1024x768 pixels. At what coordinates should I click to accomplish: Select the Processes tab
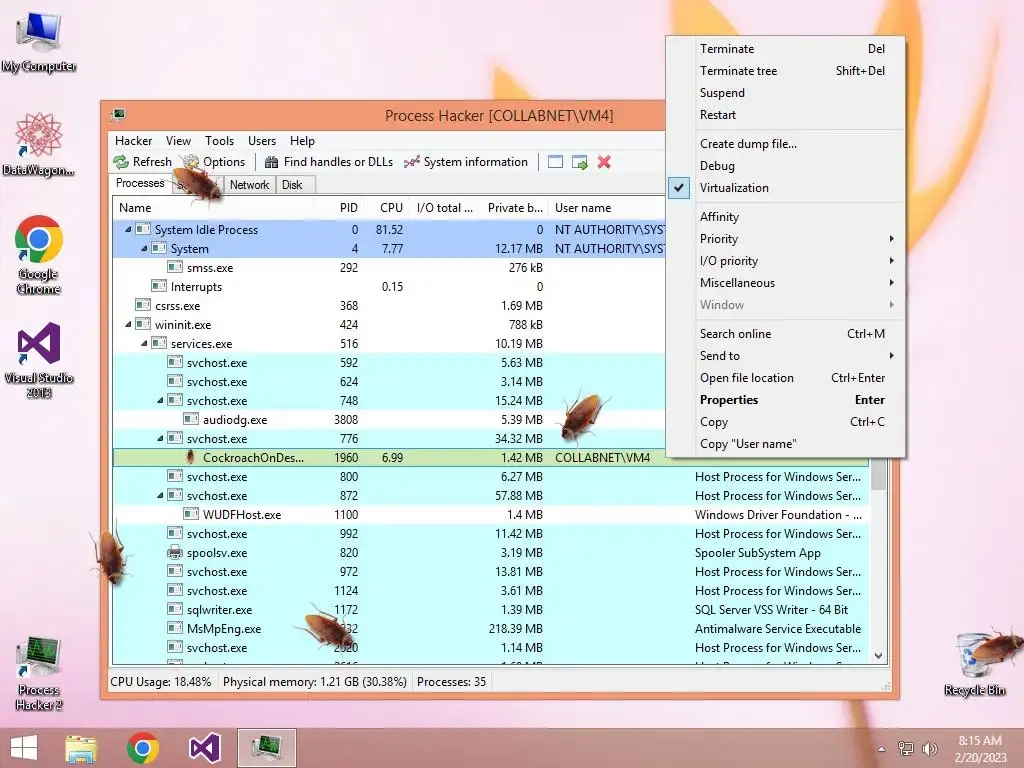coord(140,183)
